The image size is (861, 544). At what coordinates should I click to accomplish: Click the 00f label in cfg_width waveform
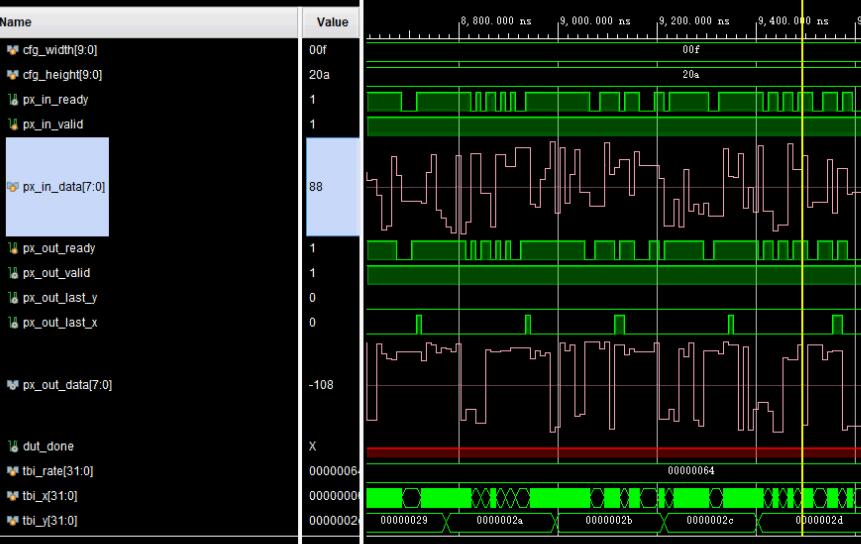pyautogui.click(x=691, y=49)
